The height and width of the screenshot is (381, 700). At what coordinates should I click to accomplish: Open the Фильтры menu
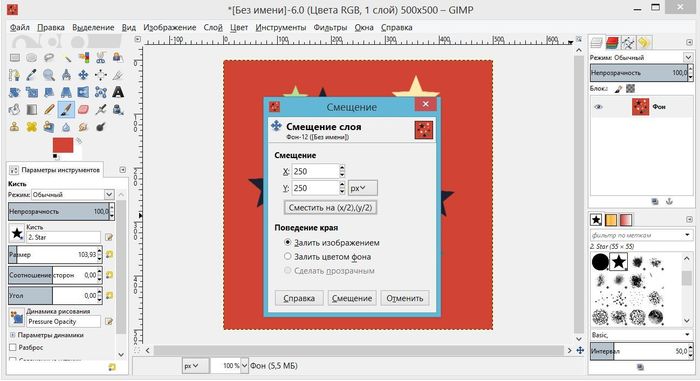pos(330,27)
